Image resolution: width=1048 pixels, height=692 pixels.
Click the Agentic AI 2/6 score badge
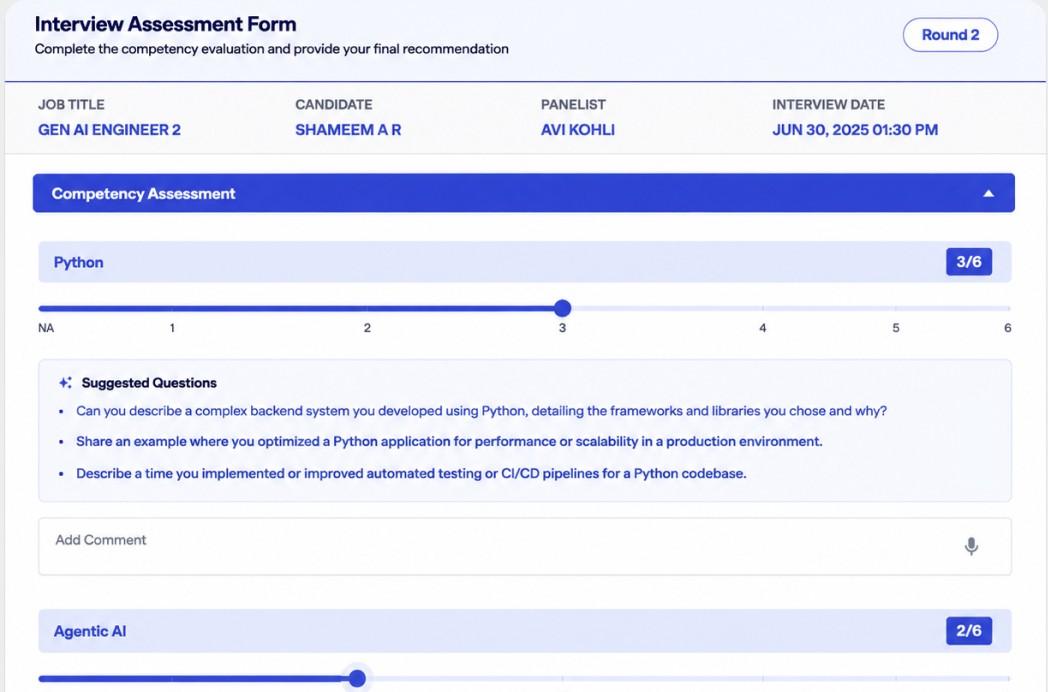tap(968, 630)
